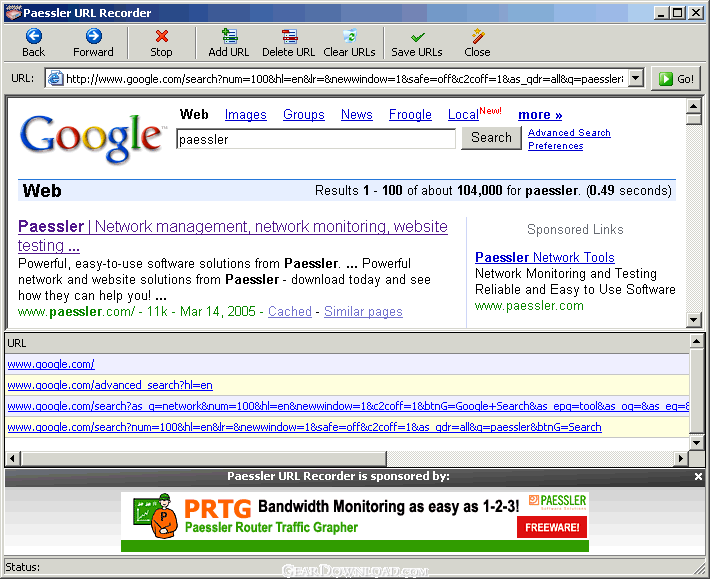
Task: Click the Google search box containing paessler
Action: [x=316, y=139]
